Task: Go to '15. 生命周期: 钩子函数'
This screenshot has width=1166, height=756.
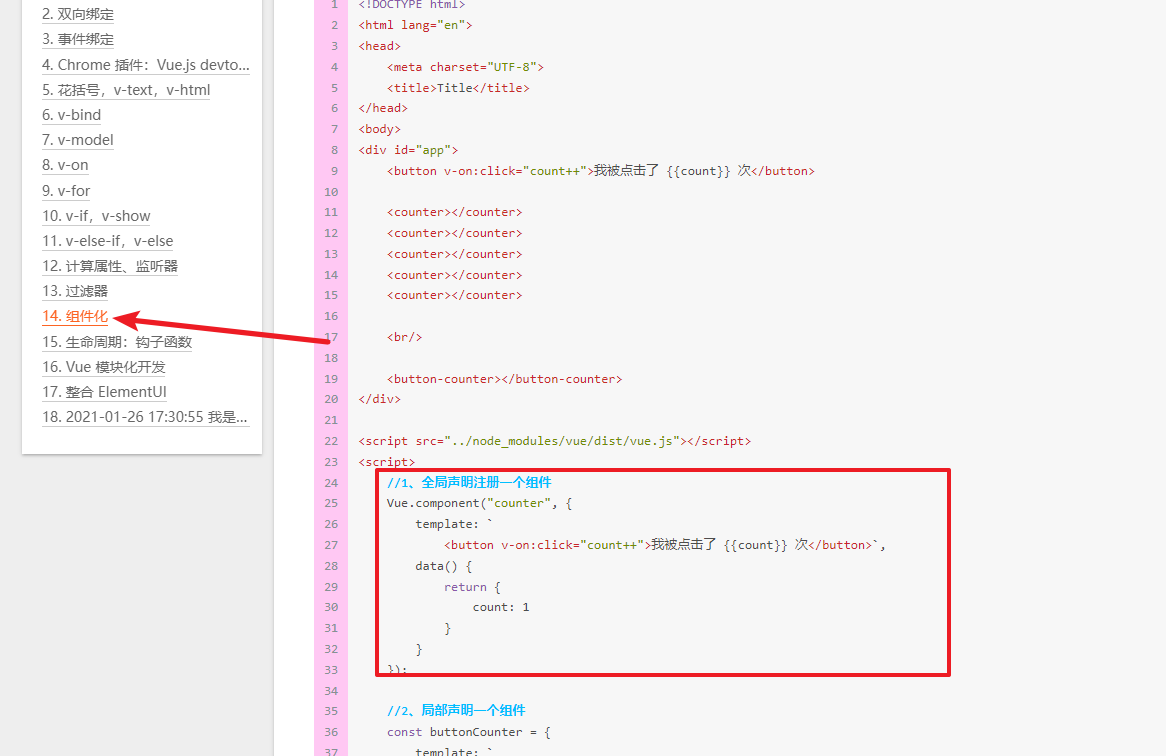Action: tap(117, 342)
